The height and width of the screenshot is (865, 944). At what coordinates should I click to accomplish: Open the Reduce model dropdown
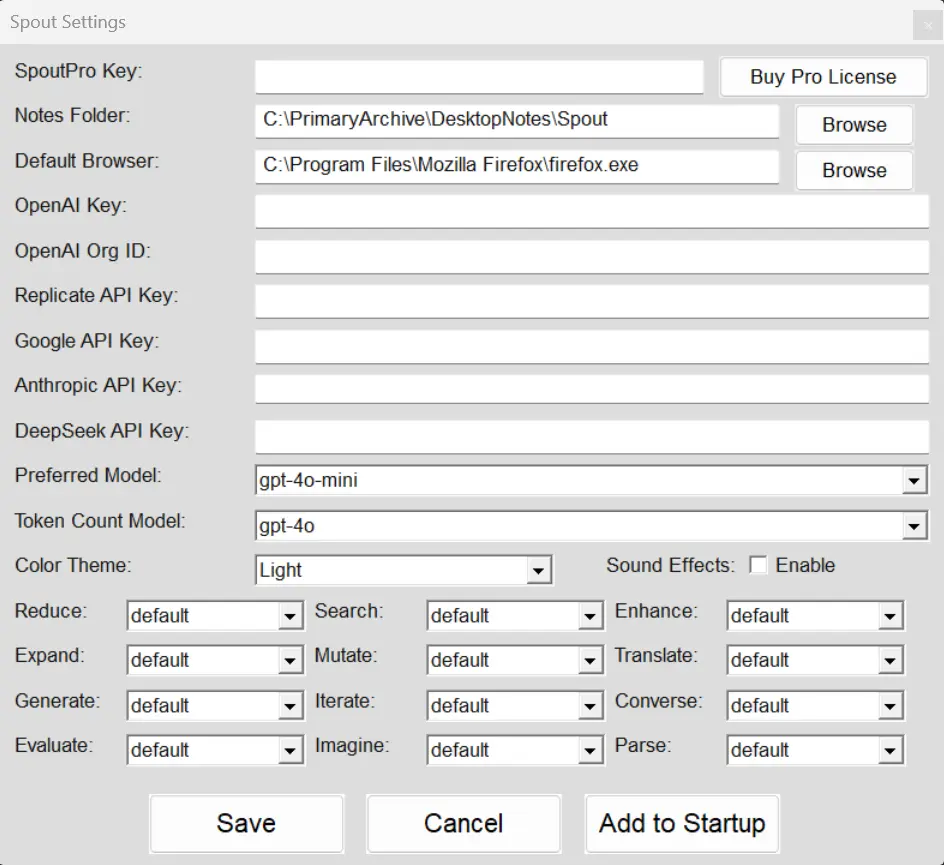pyautogui.click(x=215, y=616)
